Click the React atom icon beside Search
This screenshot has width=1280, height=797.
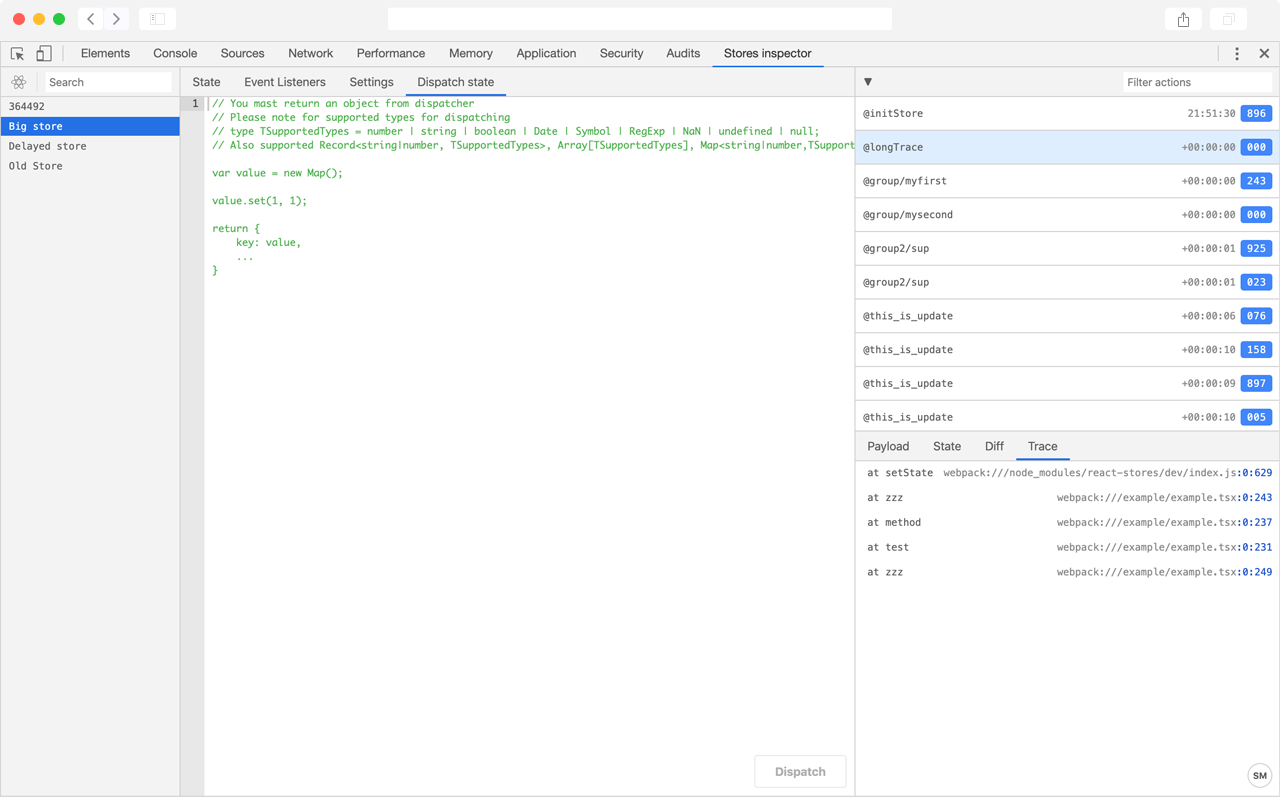point(19,82)
